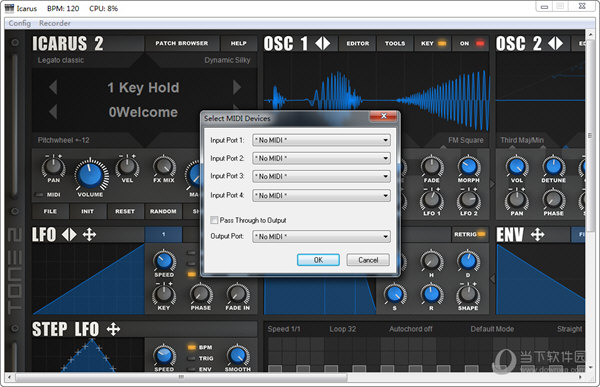Click the RANDOM button
Screen dimensions: 600x387
tap(163, 211)
